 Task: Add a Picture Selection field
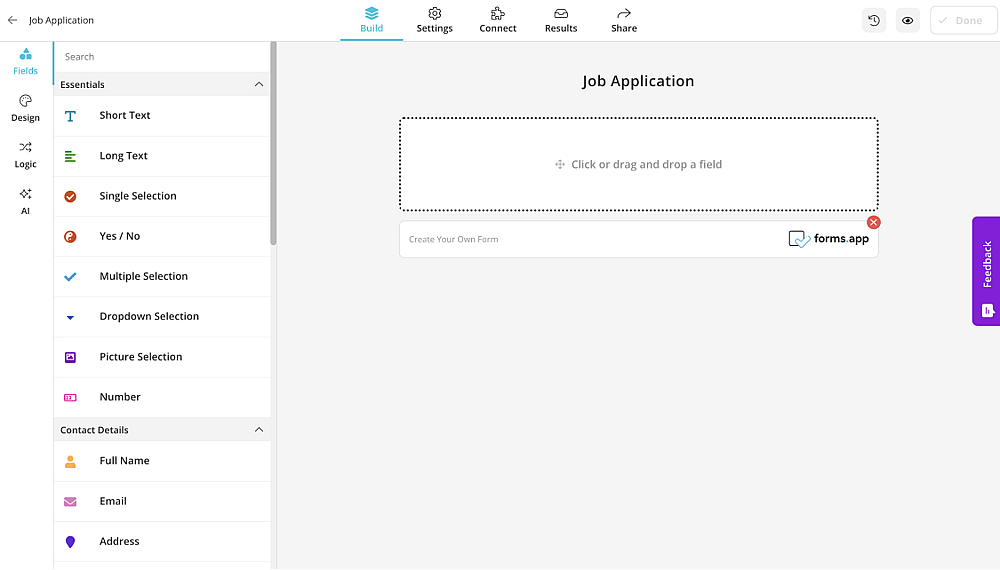point(162,356)
